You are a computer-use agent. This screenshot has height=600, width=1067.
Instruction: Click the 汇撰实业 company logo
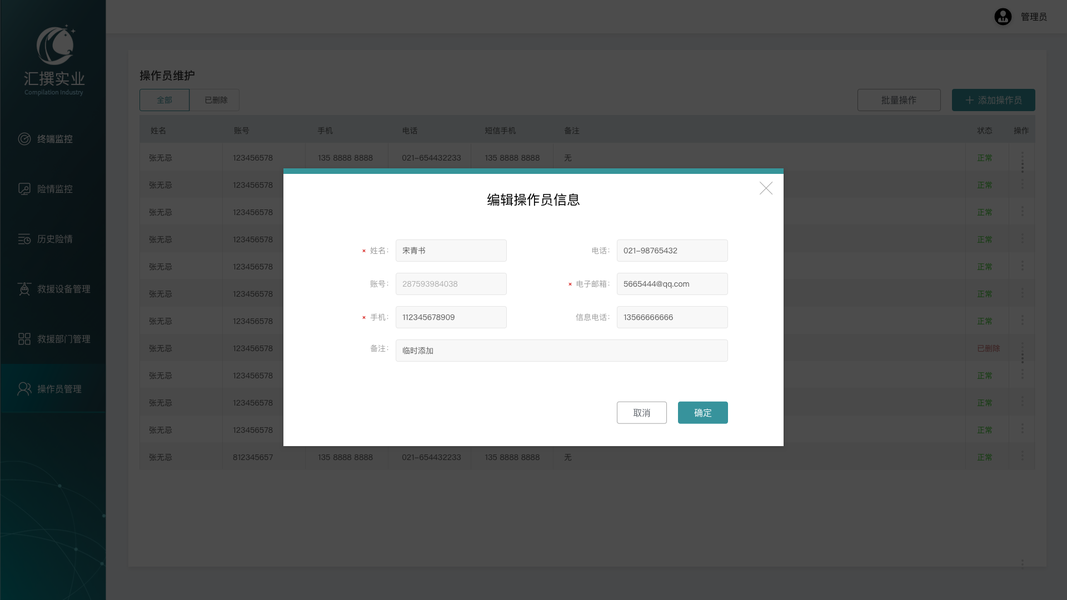tap(54, 61)
